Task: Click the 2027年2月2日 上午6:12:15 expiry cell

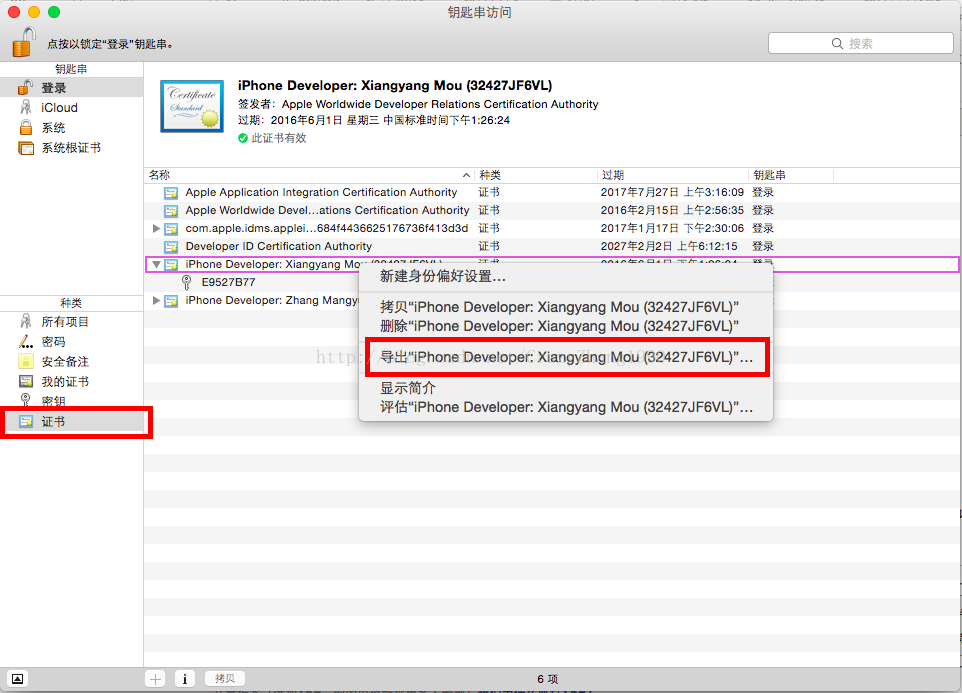Action: point(669,246)
